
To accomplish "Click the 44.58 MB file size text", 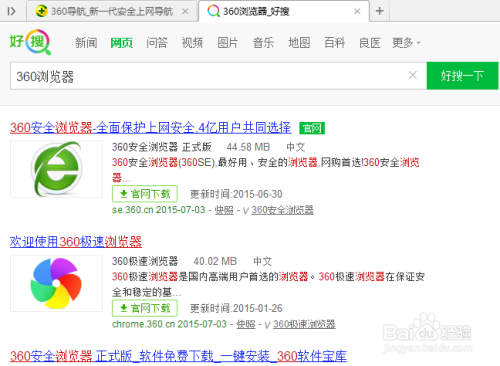I will click(x=248, y=147).
